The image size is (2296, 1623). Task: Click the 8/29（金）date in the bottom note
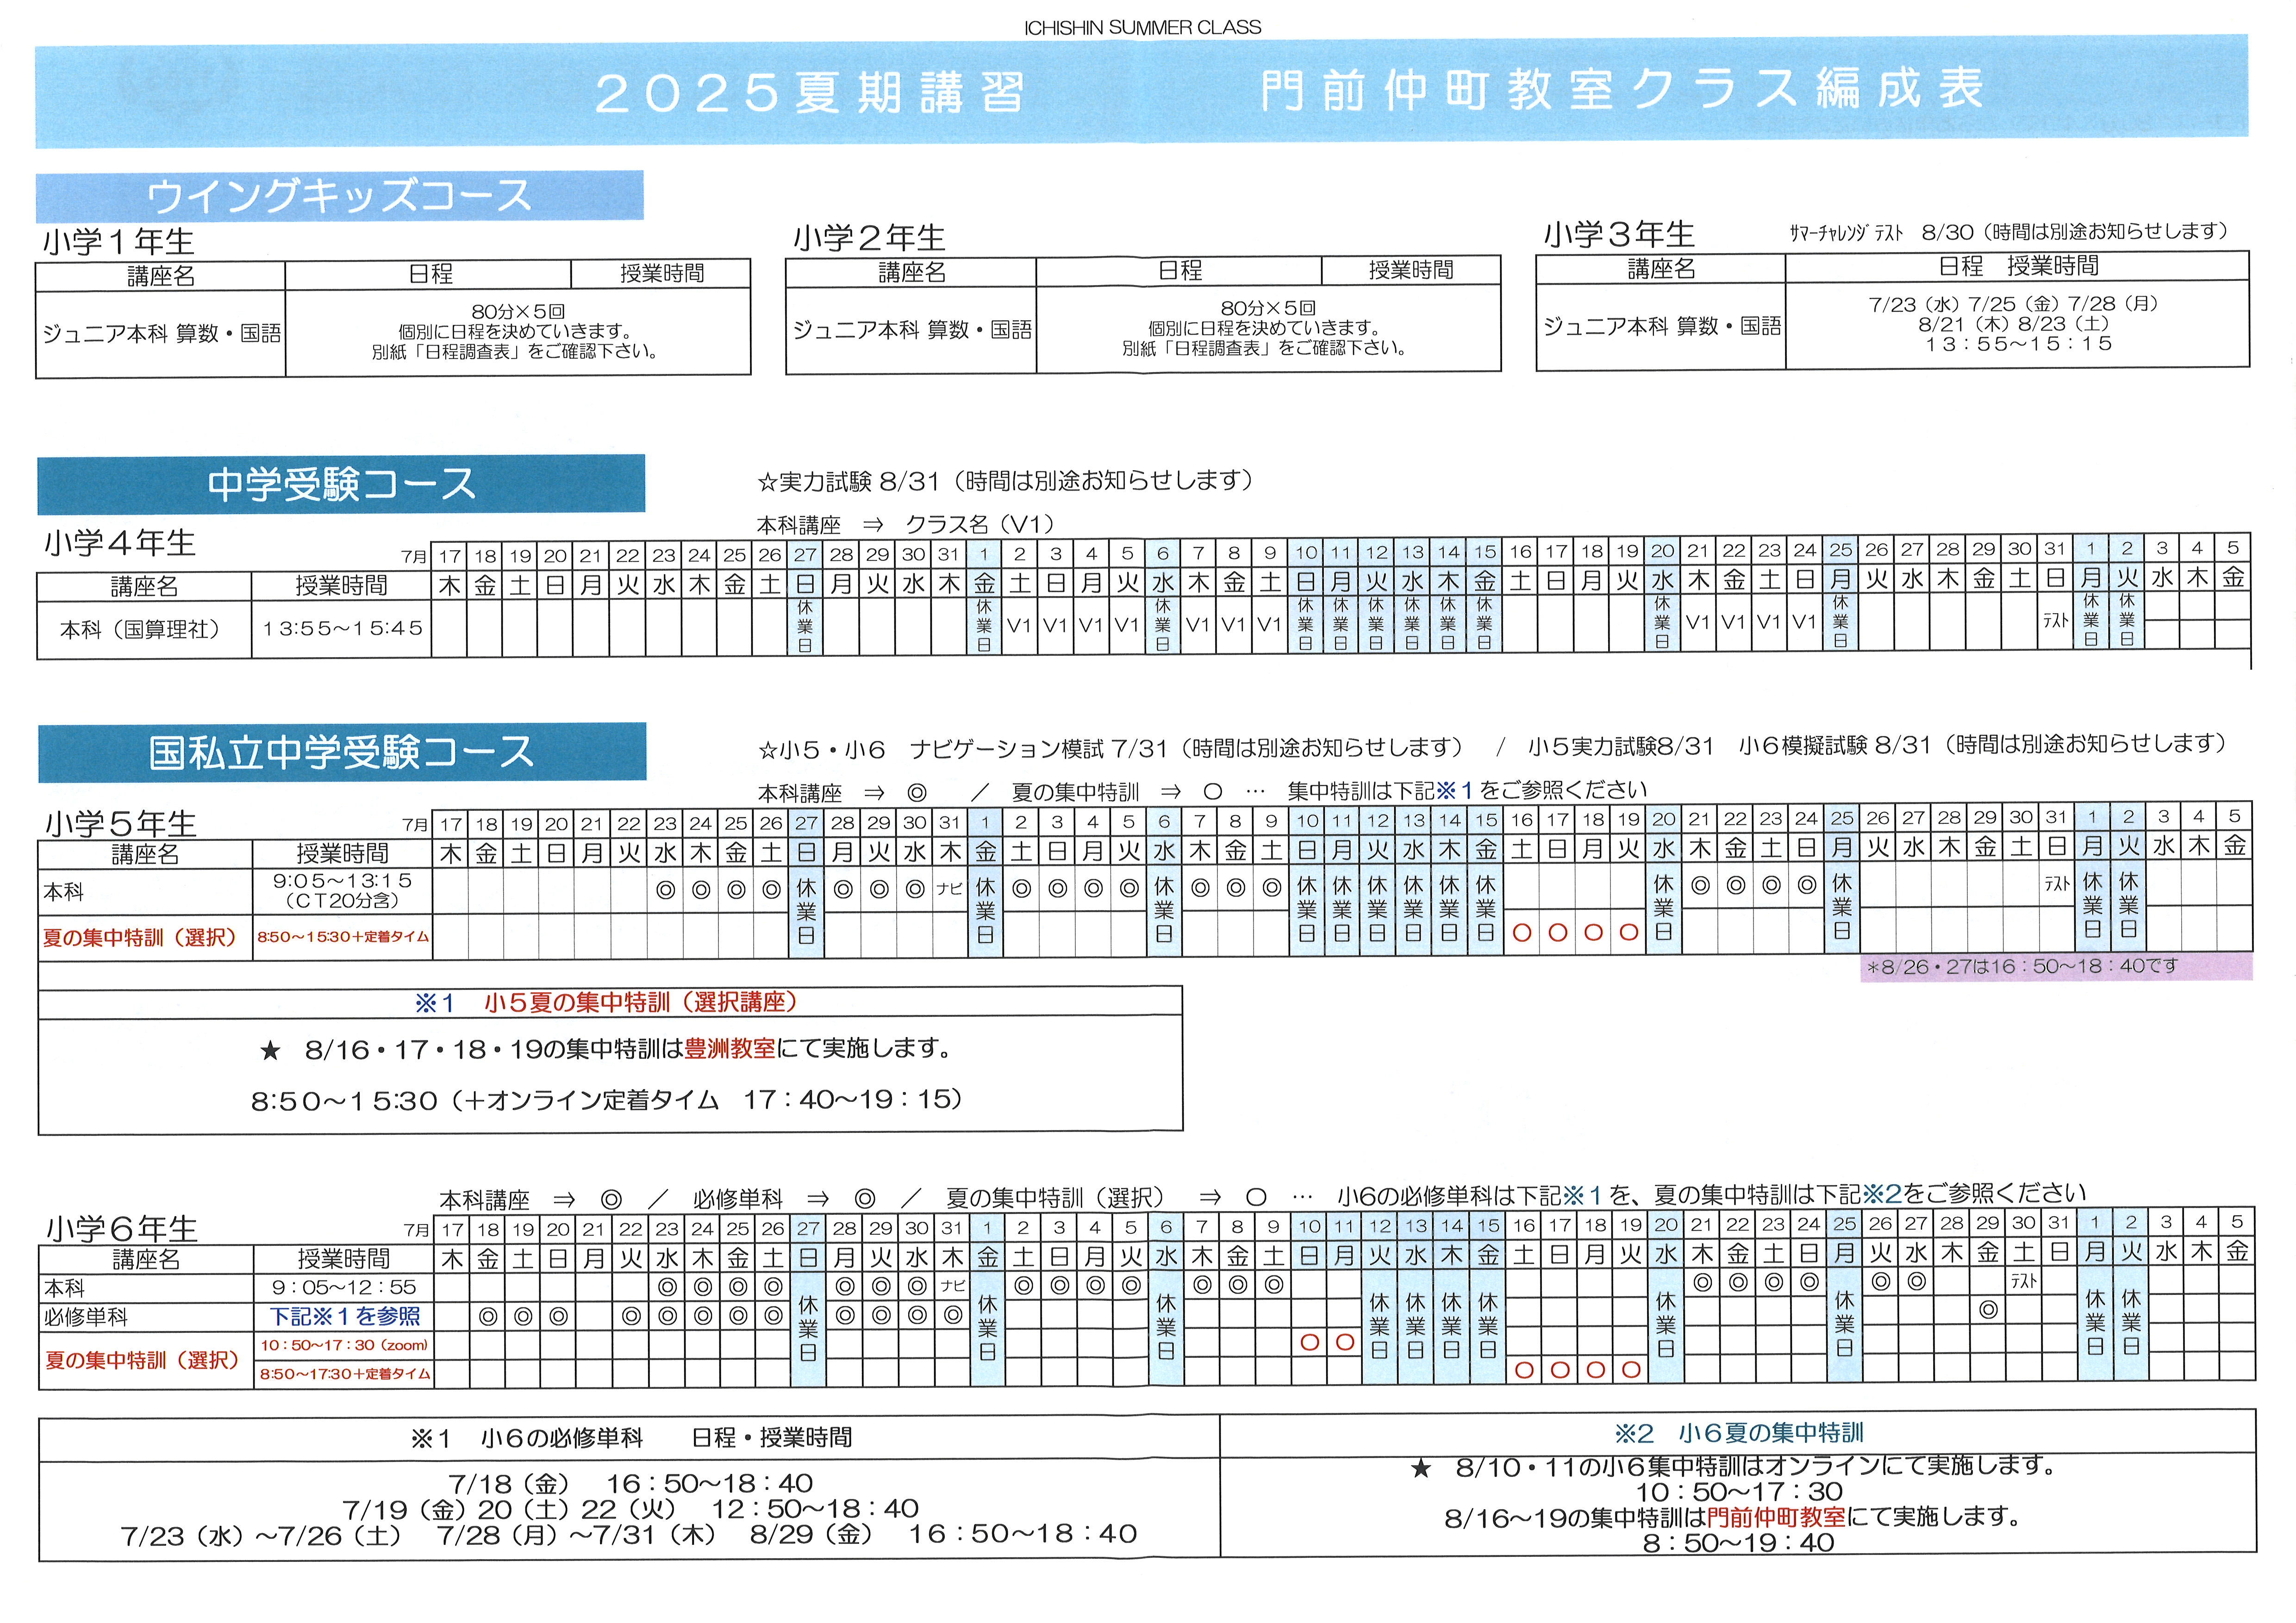(x=812, y=1534)
